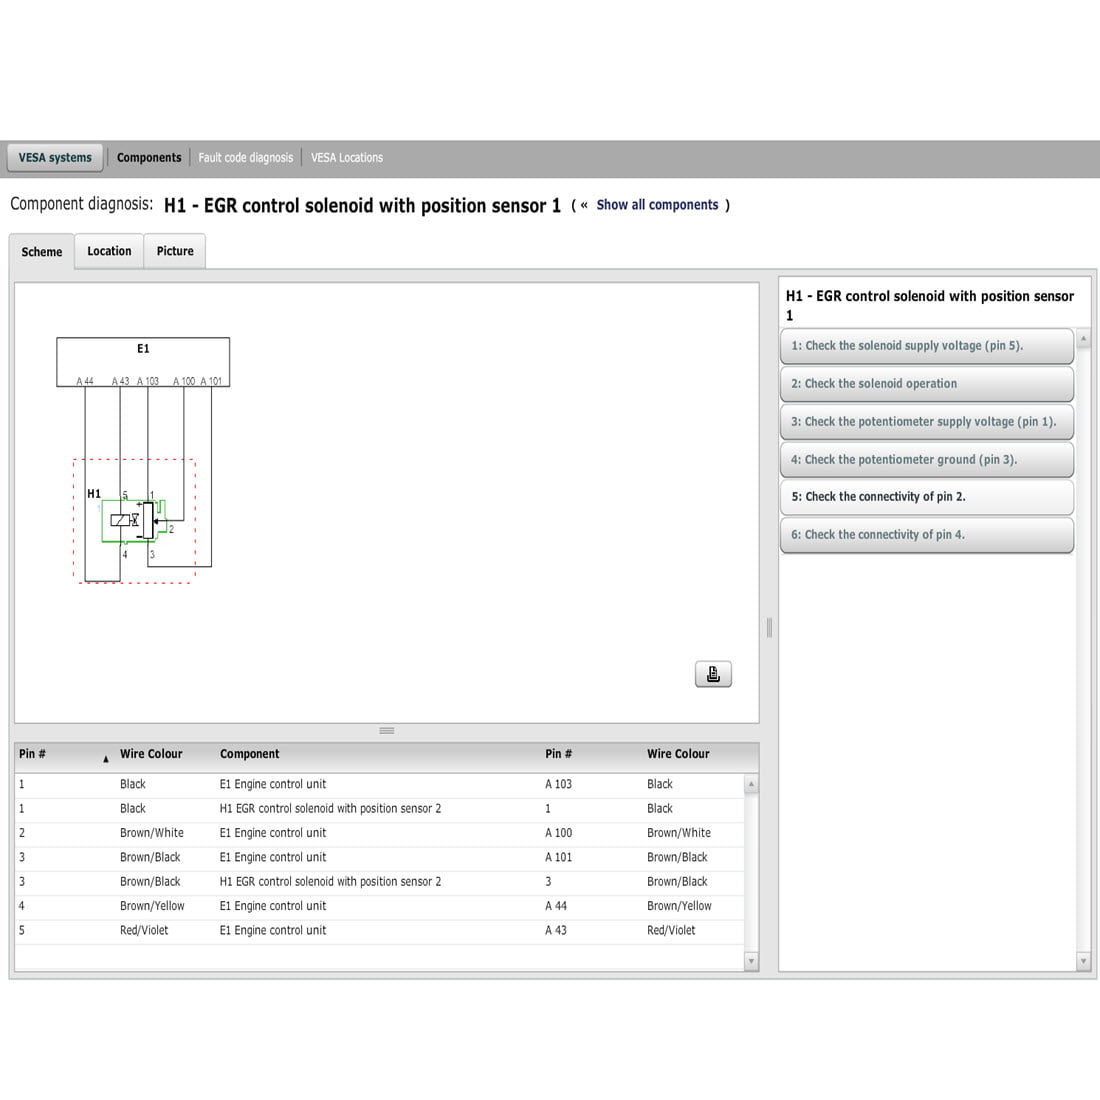
Task: Click the 'A 103' pin cell
Action: (x=558, y=784)
